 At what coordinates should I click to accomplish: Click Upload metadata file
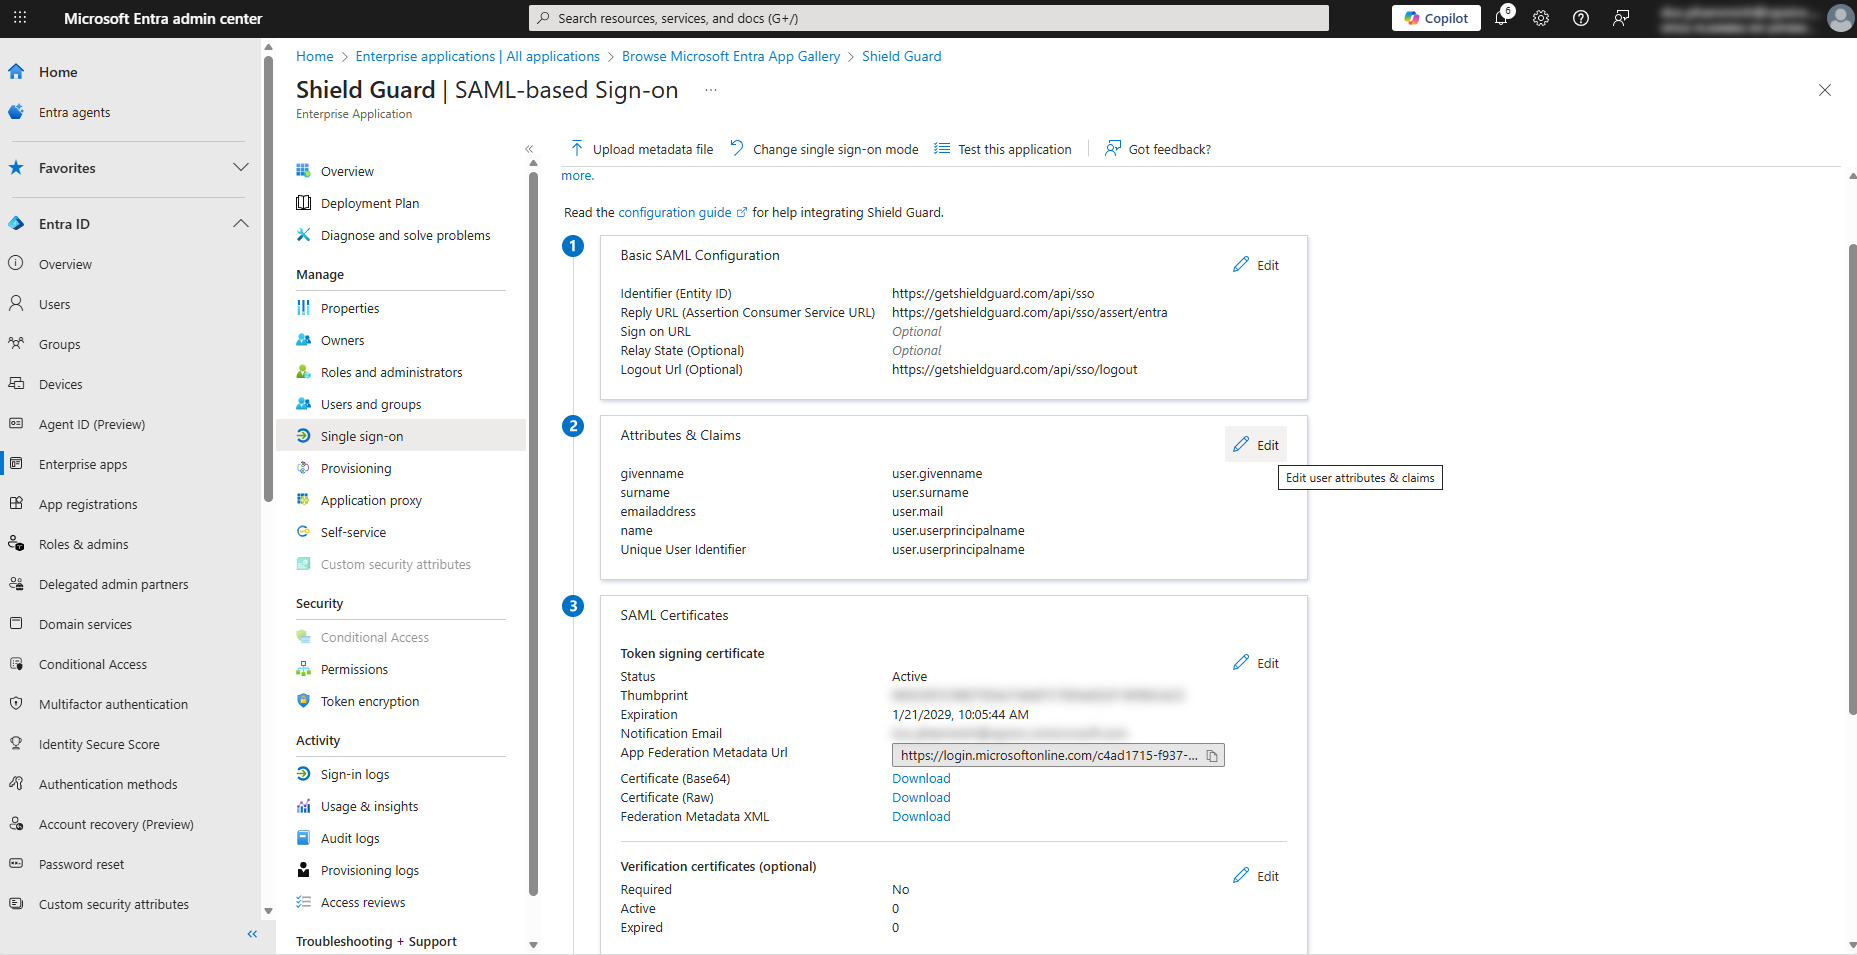642,149
